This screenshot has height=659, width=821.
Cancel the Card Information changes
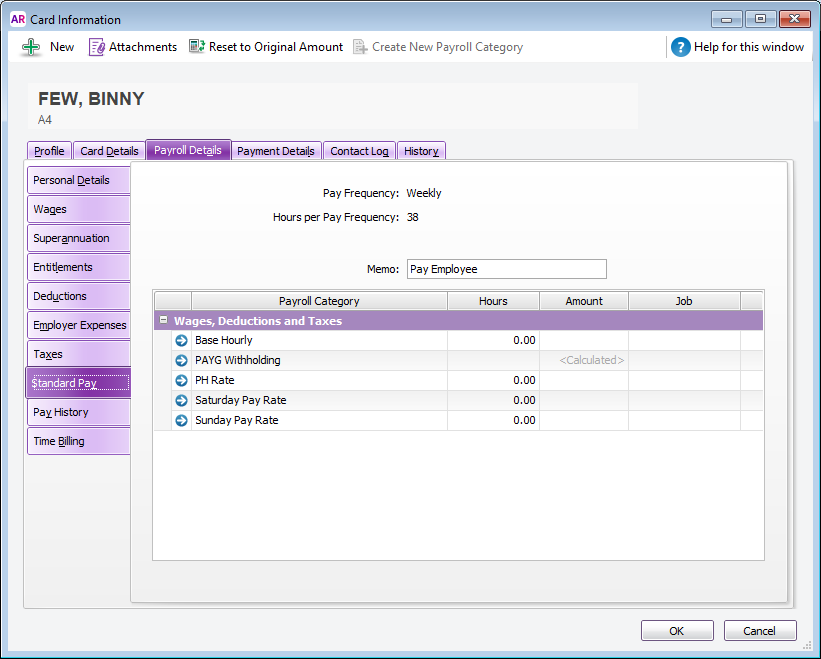(x=760, y=630)
